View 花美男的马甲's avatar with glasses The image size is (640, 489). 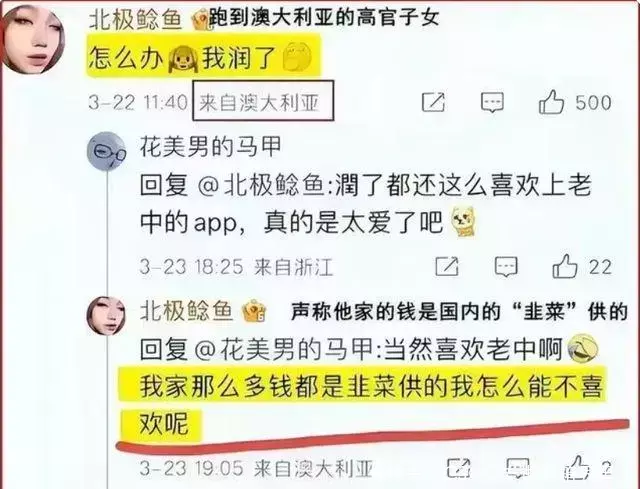click(107, 151)
